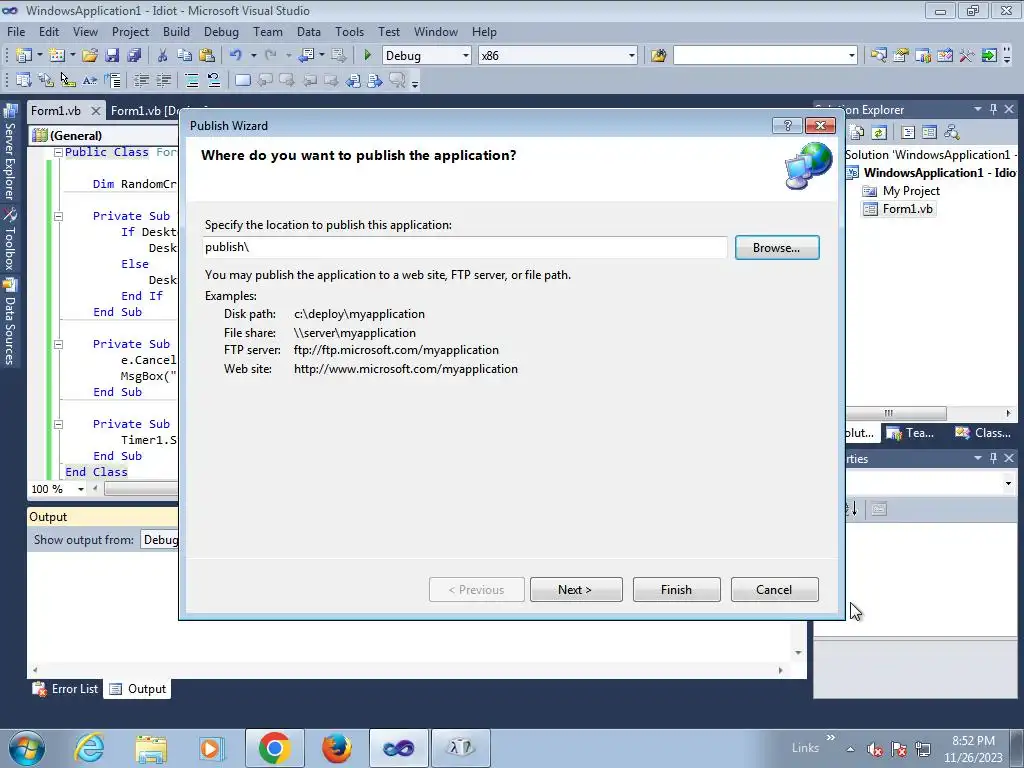The height and width of the screenshot is (768, 1024).
Task: Click the Refresh icon in Solution Explorer
Action: (x=879, y=133)
